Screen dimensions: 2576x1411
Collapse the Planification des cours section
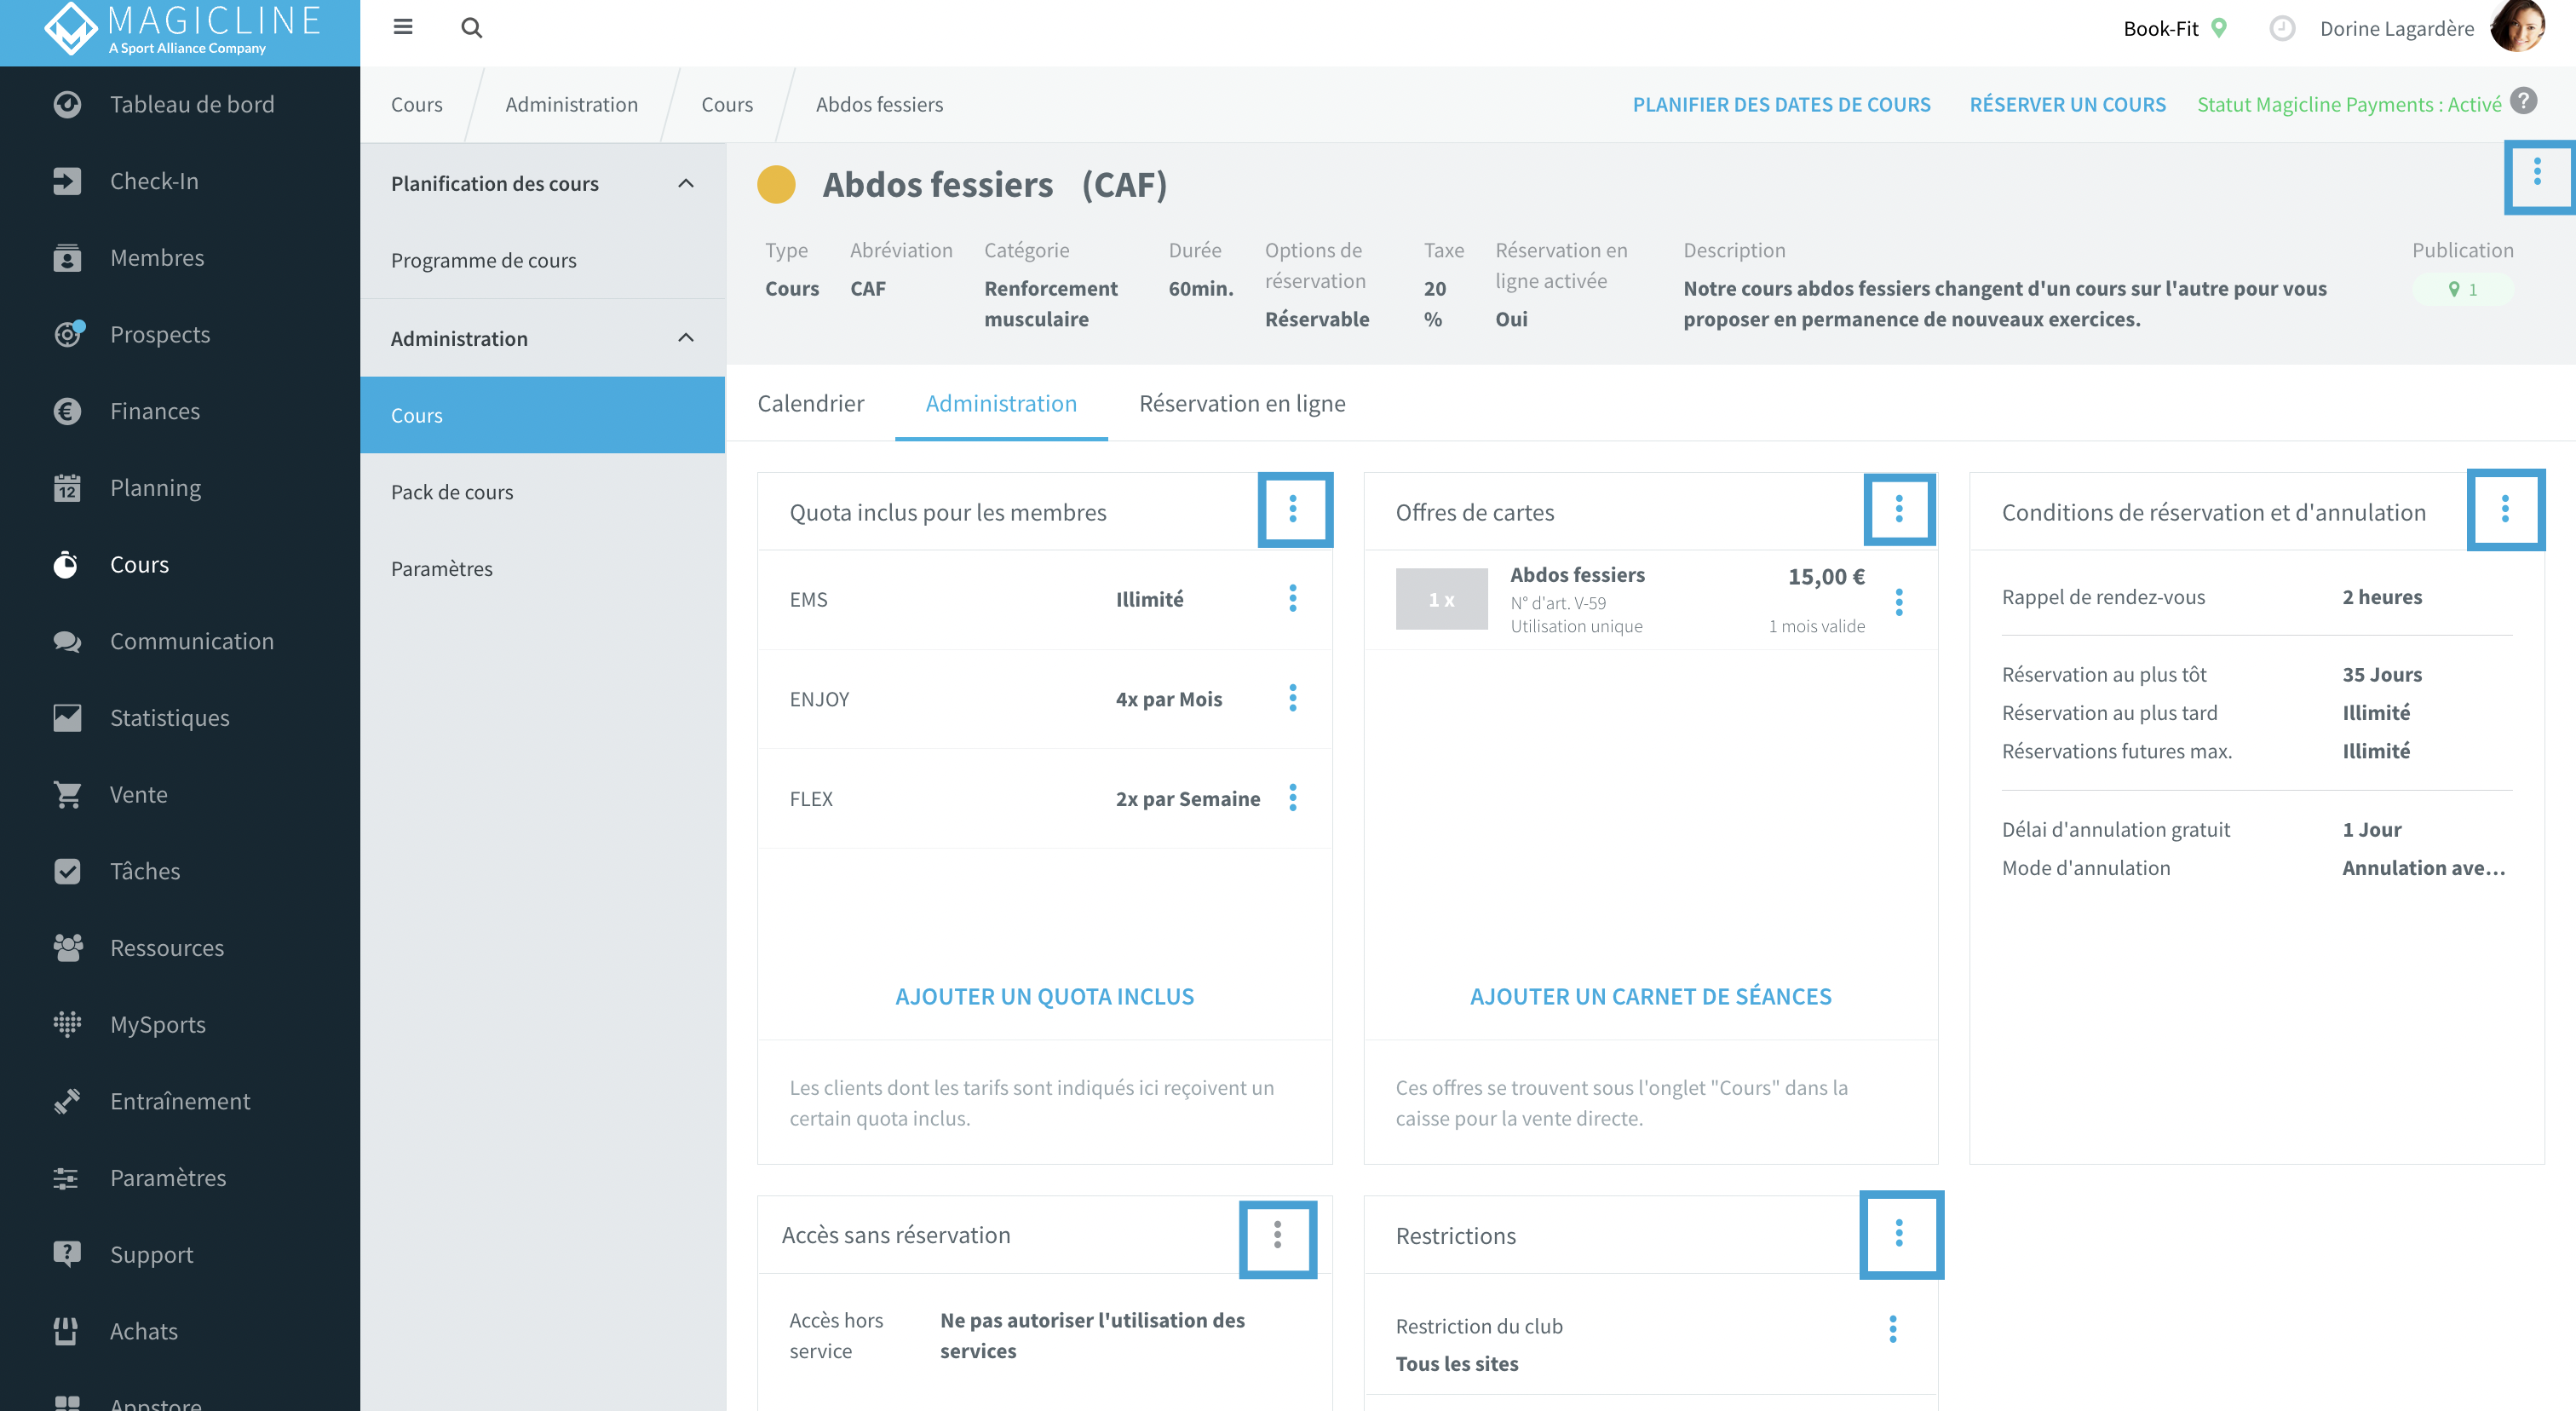coord(685,183)
